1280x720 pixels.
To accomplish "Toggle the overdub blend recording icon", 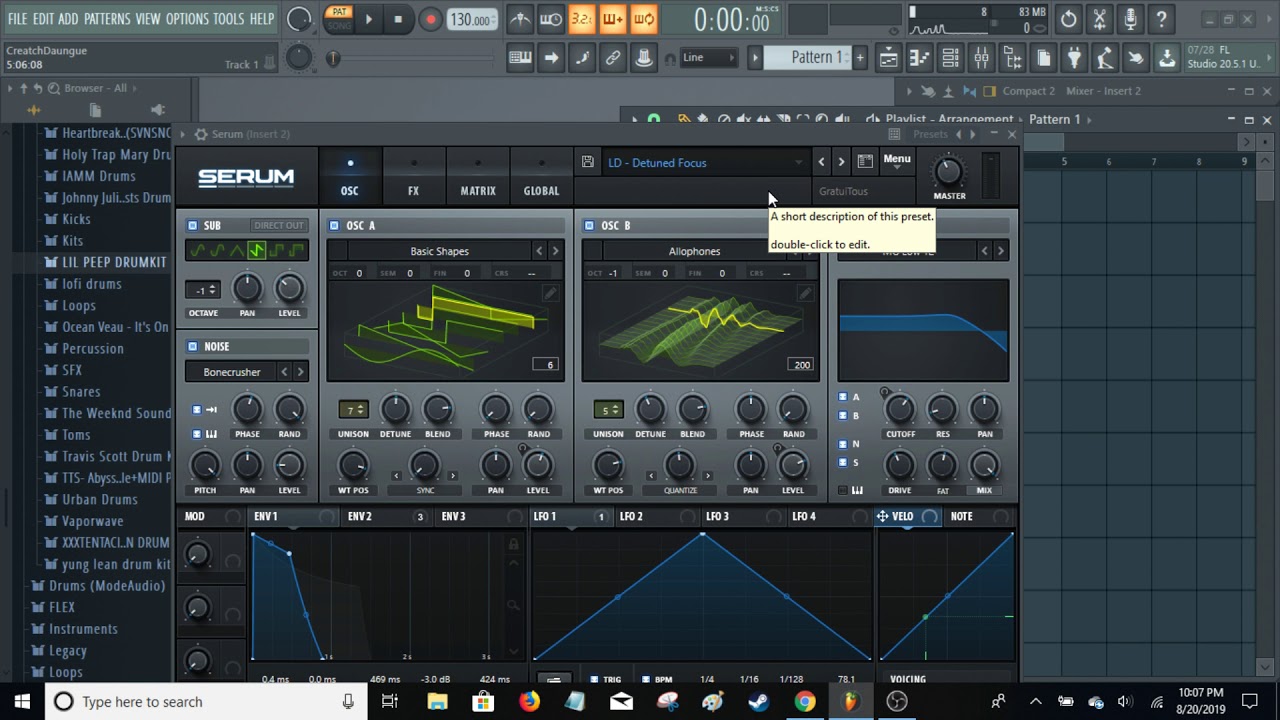I will coord(613,19).
